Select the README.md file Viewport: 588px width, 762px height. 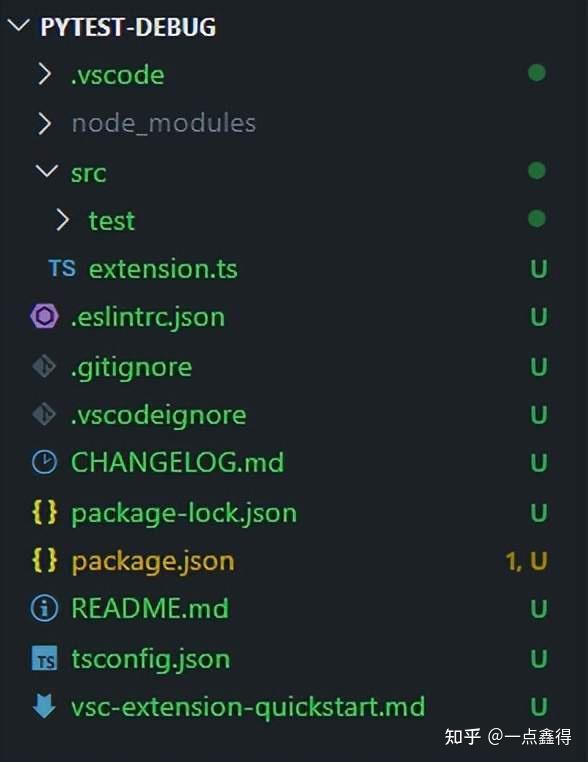tap(150, 608)
